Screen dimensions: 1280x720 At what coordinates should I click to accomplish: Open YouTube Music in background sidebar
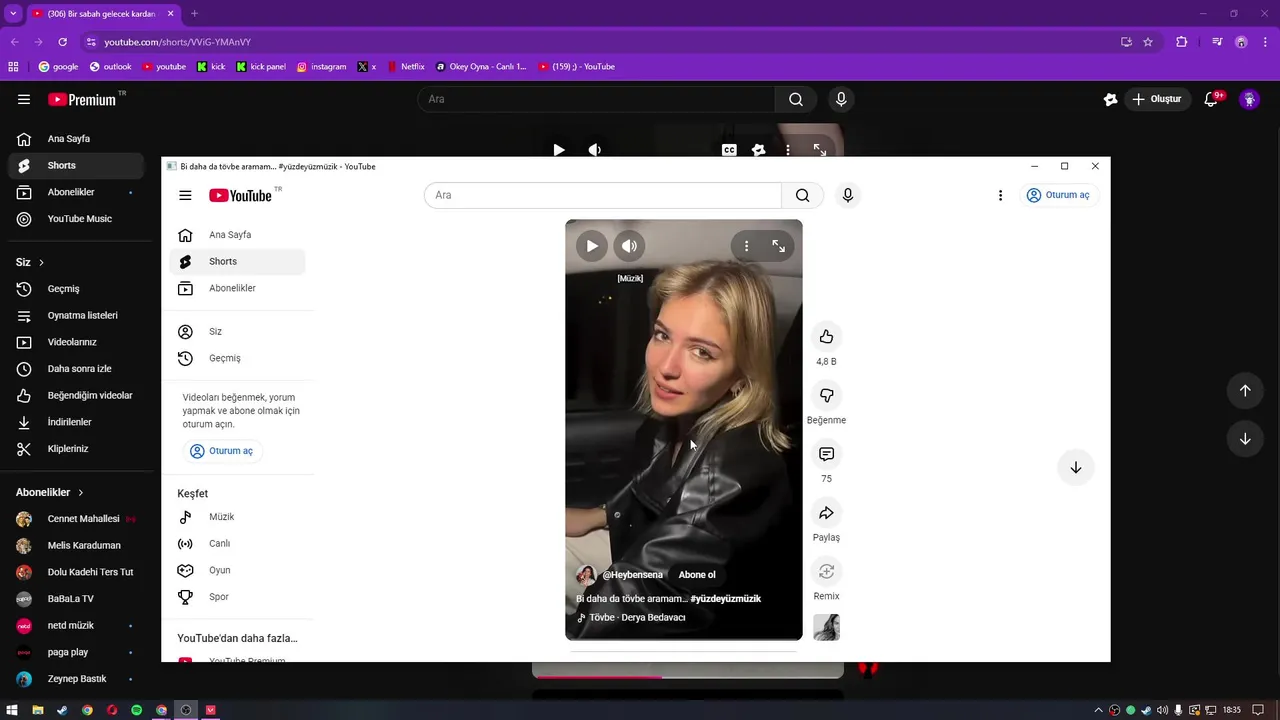[x=76, y=219]
